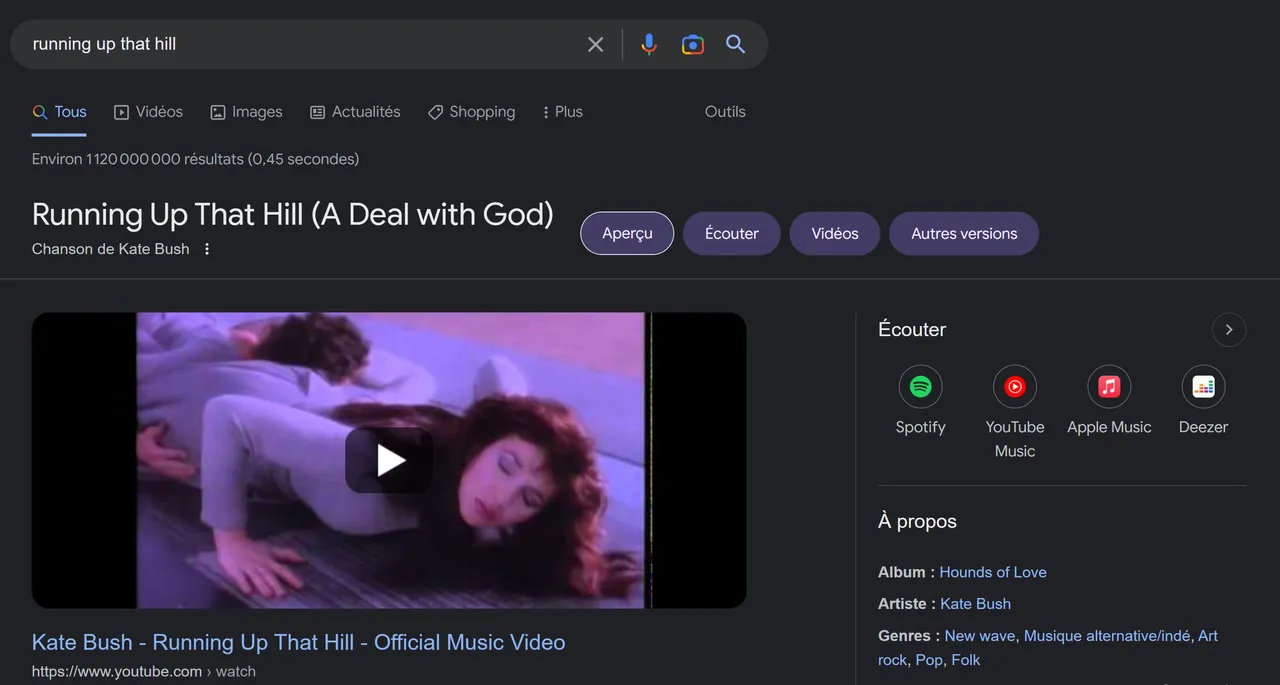
Task: Open the Kate Bush artist link
Action: pyautogui.click(x=976, y=604)
